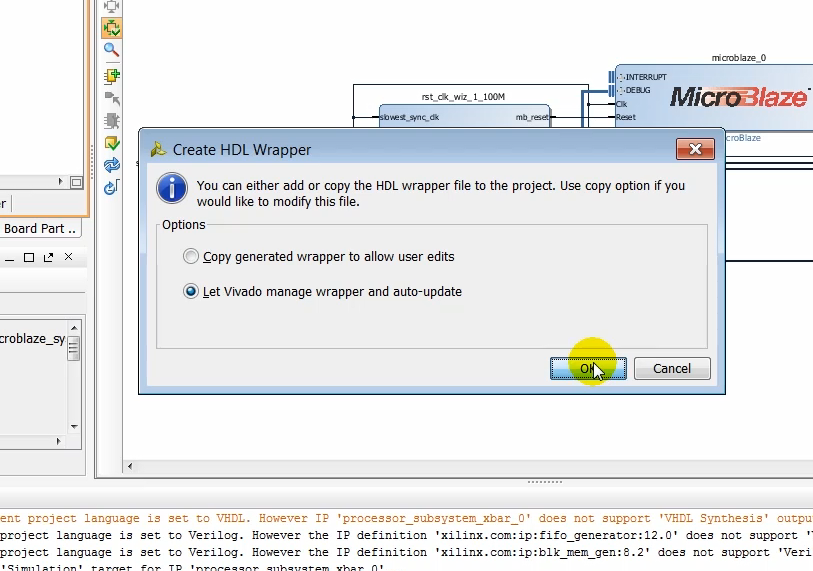The image size is (813, 571).
Task: Run Validate Design from the diagram toolbar
Action: (x=111, y=143)
